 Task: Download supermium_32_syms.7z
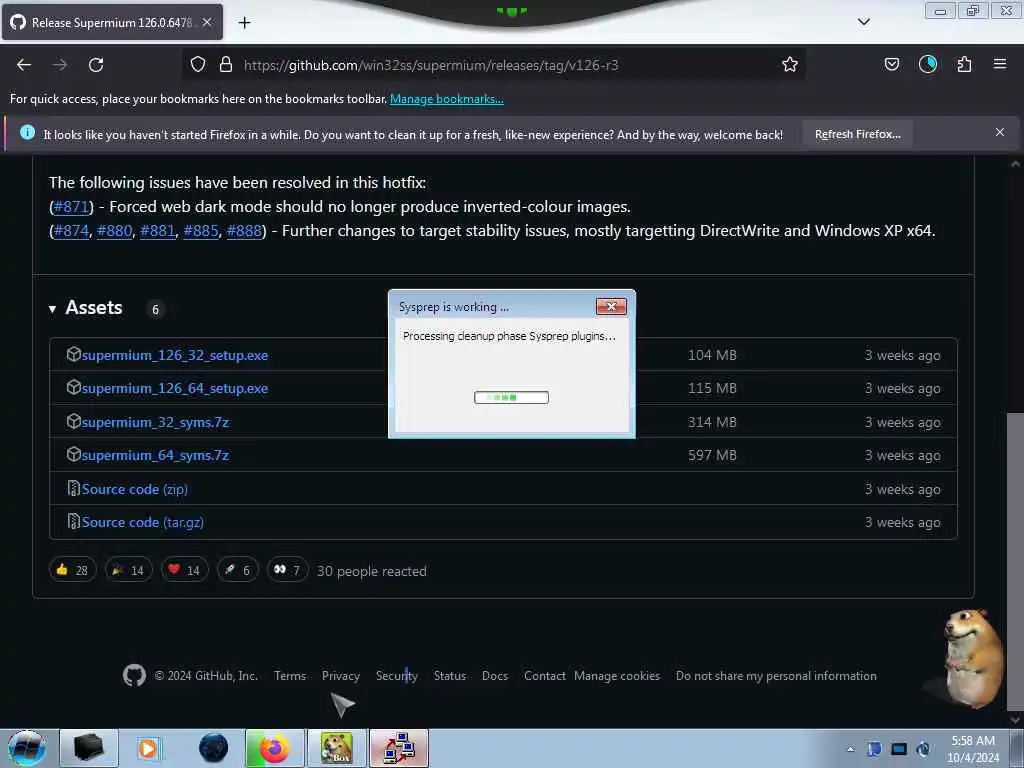155,423
